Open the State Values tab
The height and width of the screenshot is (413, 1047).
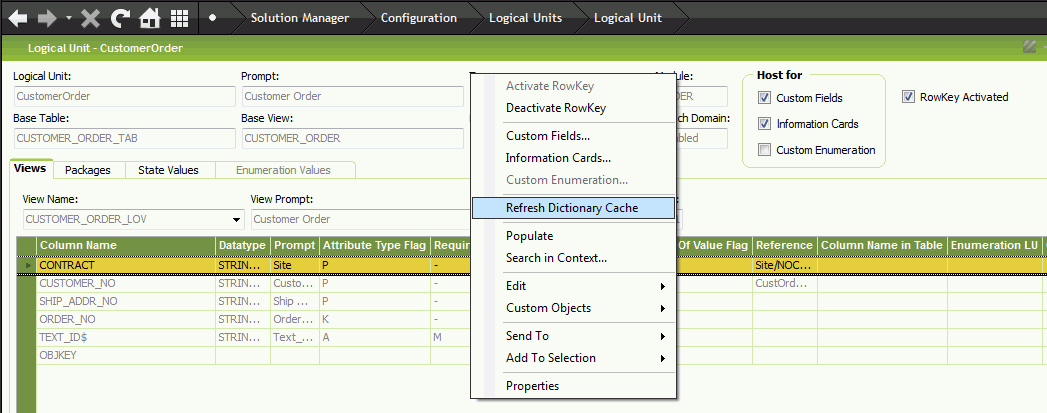(168, 170)
